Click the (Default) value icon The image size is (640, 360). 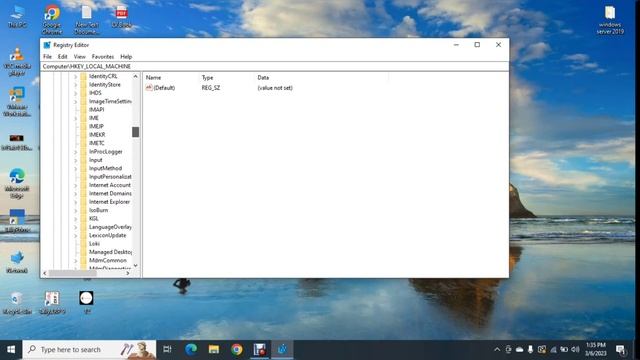point(149,88)
